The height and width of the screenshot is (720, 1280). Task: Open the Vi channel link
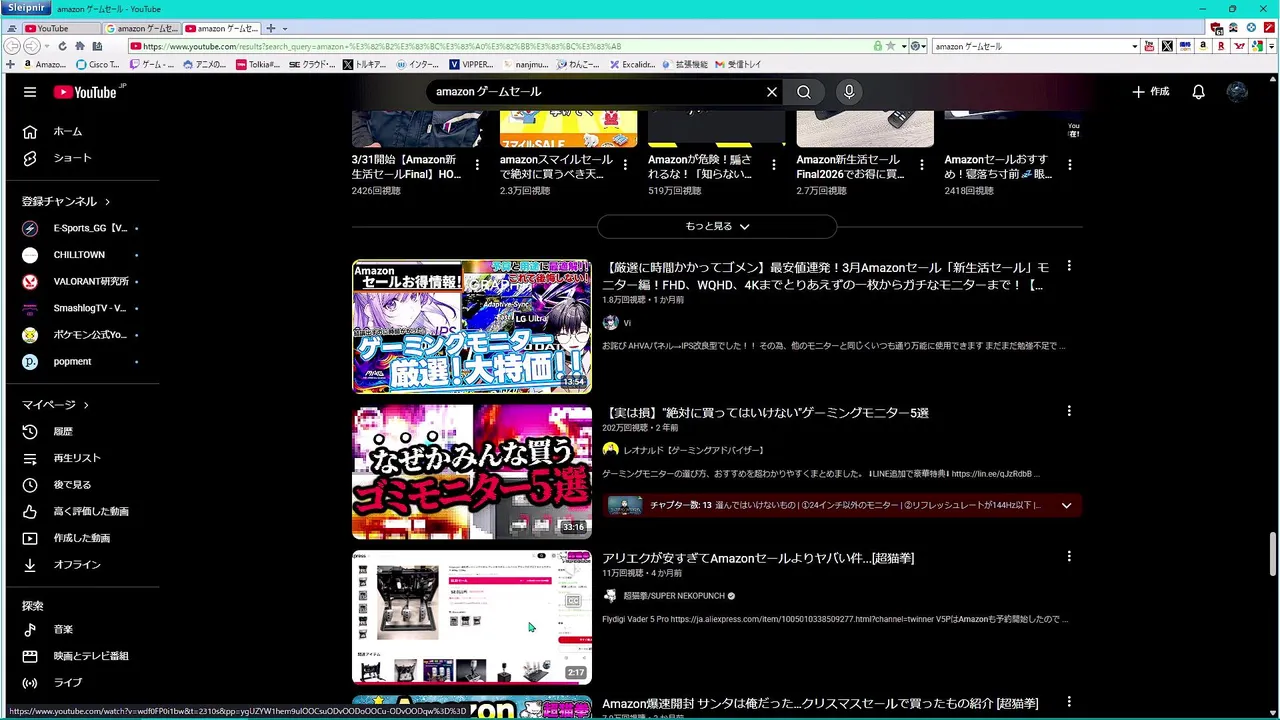coord(627,323)
